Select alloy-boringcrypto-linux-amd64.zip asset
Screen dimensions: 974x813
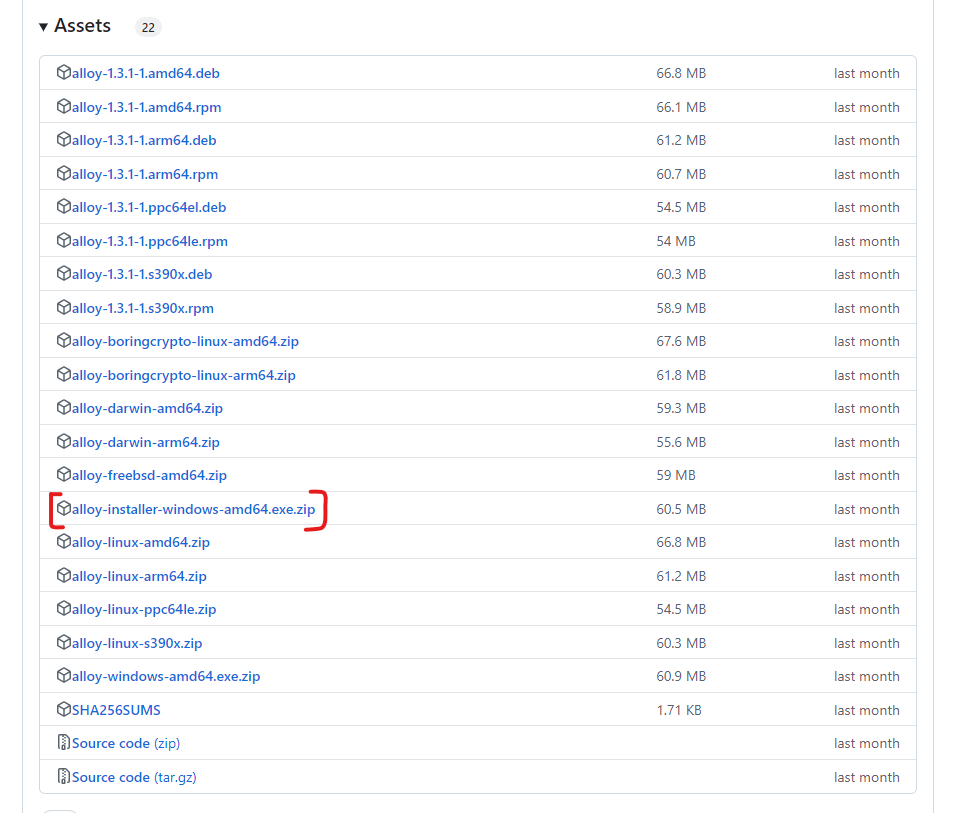[x=185, y=341]
